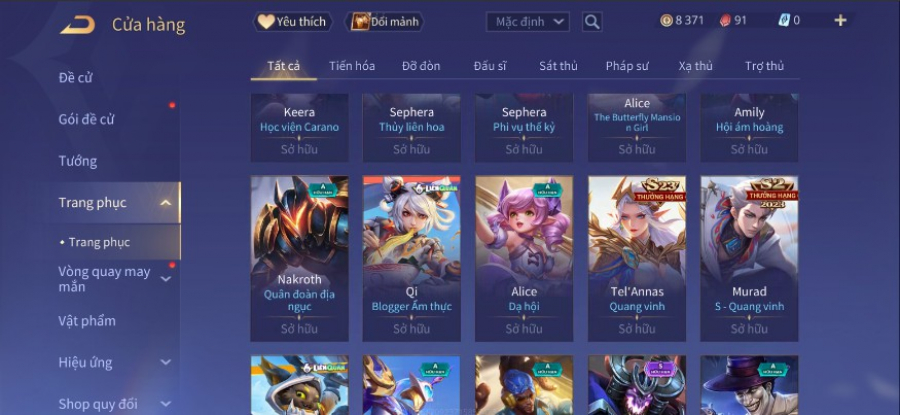This screenshot has width=900, height=415.
Task: Click the back arrow icon beside Cửa hàng
Action: click(x=77, y=25)
